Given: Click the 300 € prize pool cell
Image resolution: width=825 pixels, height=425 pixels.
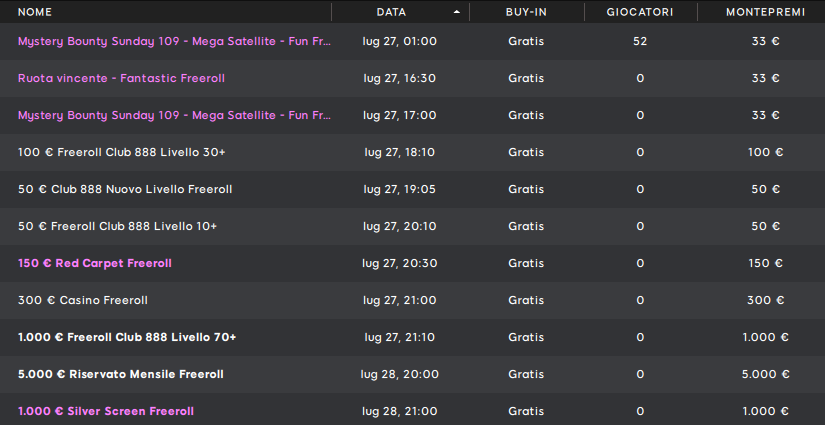Looking at the screenshot, I should (x=766, y=300).
